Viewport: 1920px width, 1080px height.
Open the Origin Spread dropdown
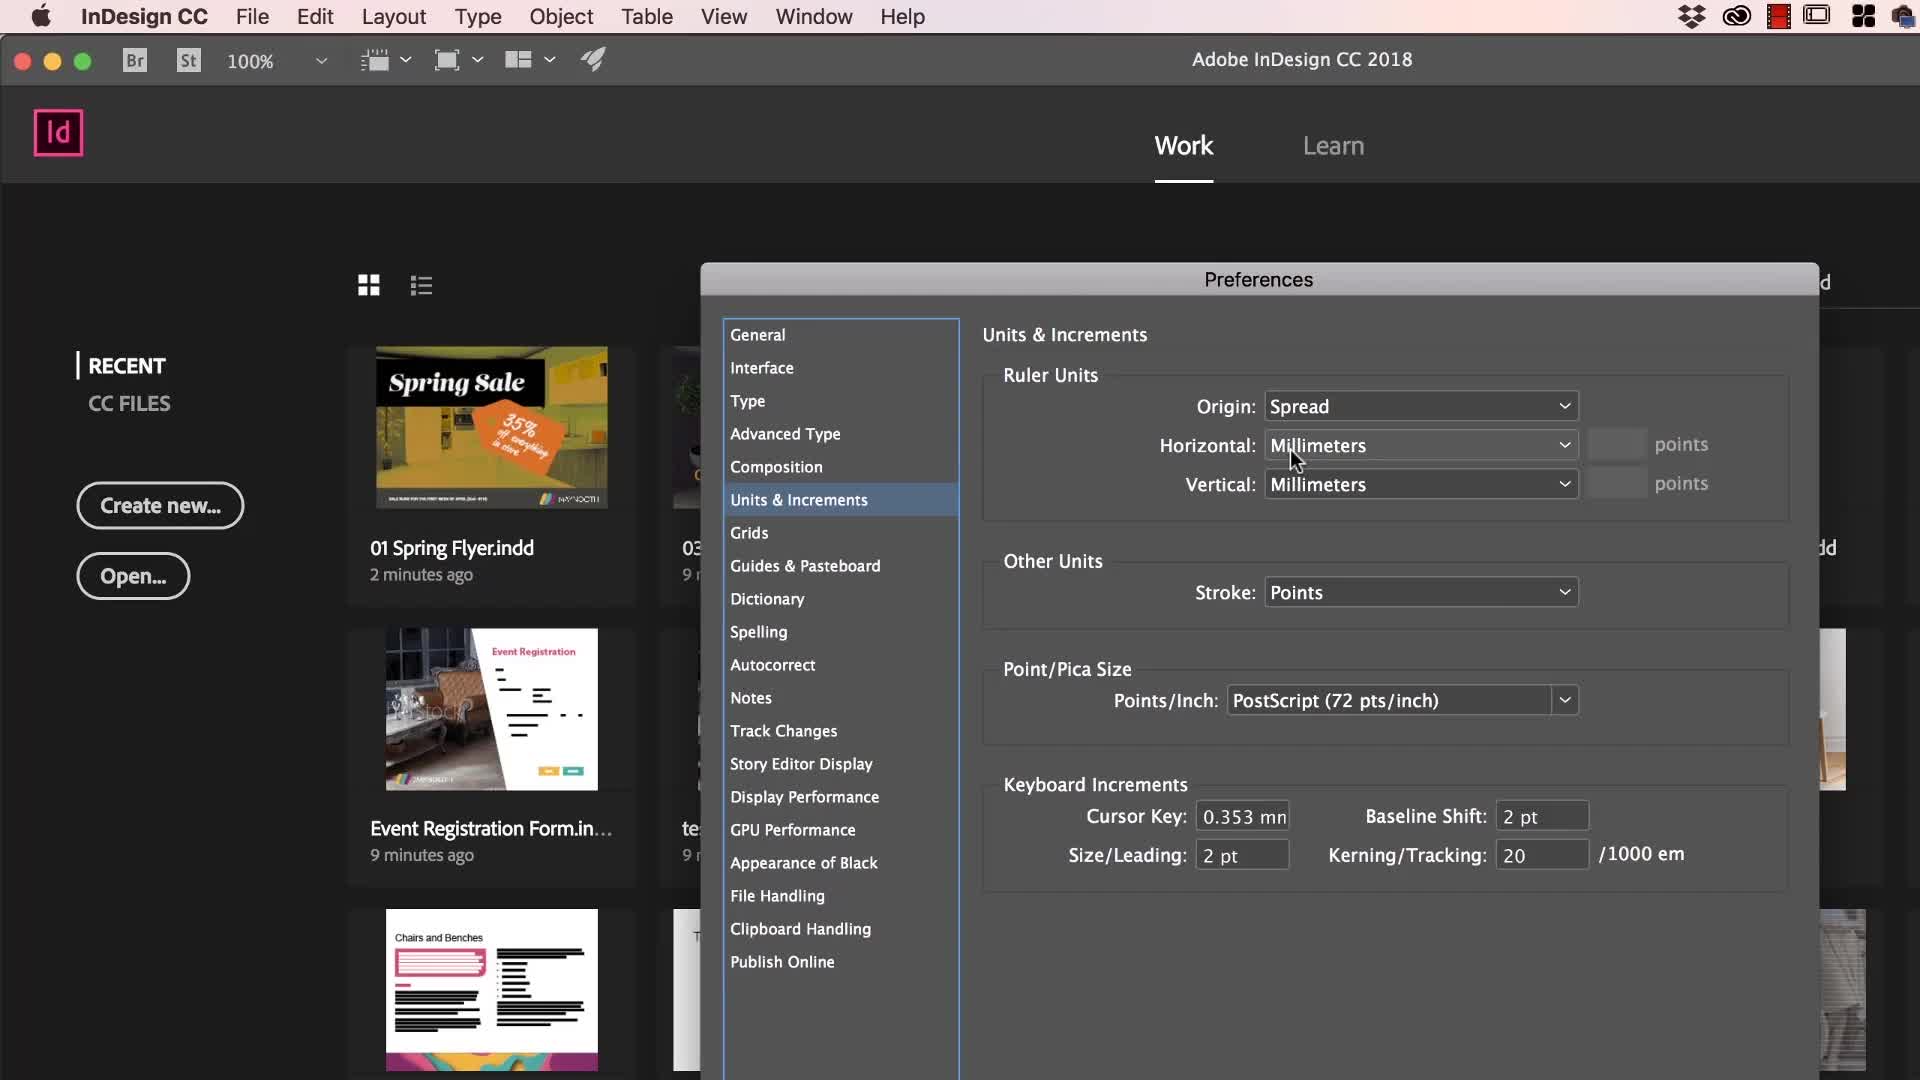(1421, 406)
